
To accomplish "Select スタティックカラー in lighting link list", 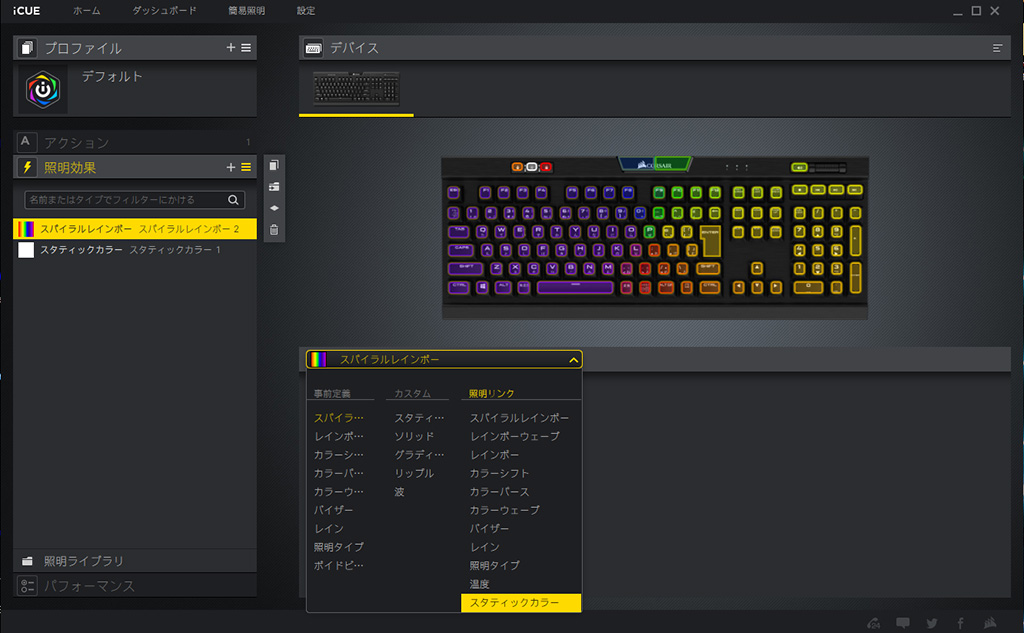I will click(x=515, y=603).
